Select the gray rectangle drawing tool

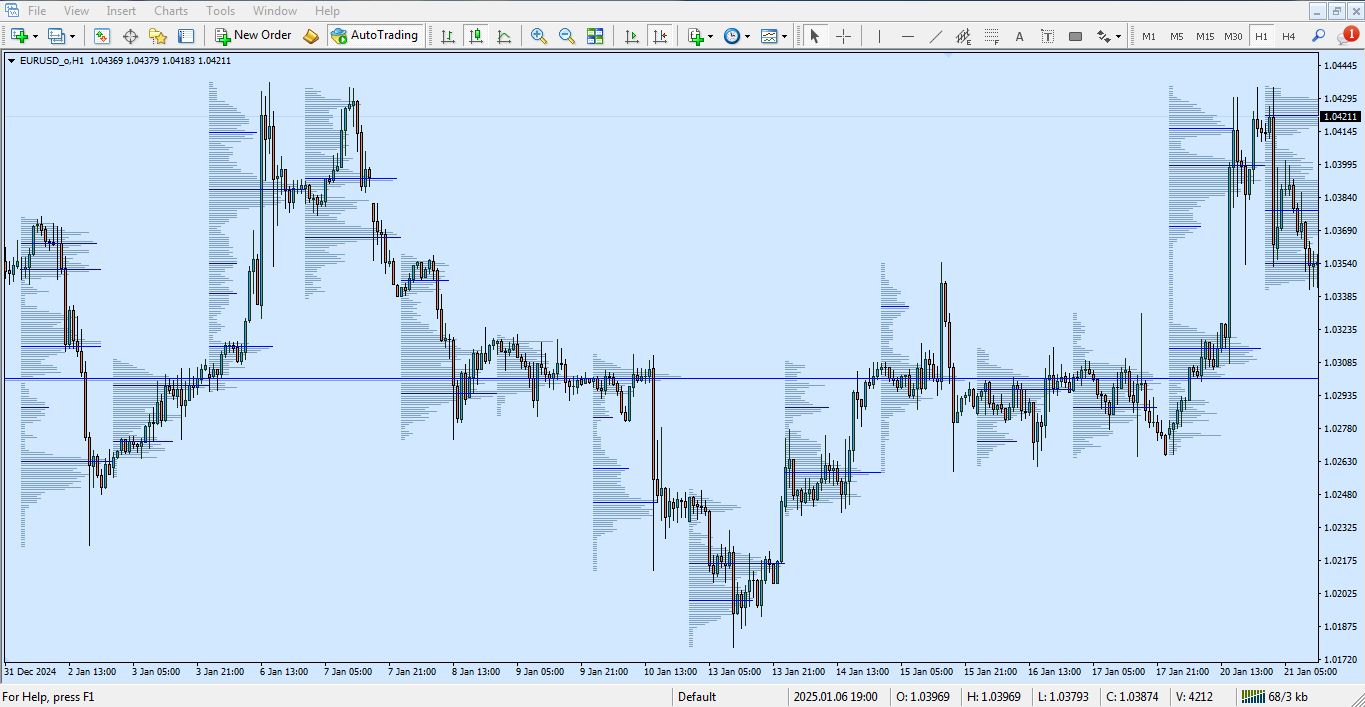[x=1075, y=36]
